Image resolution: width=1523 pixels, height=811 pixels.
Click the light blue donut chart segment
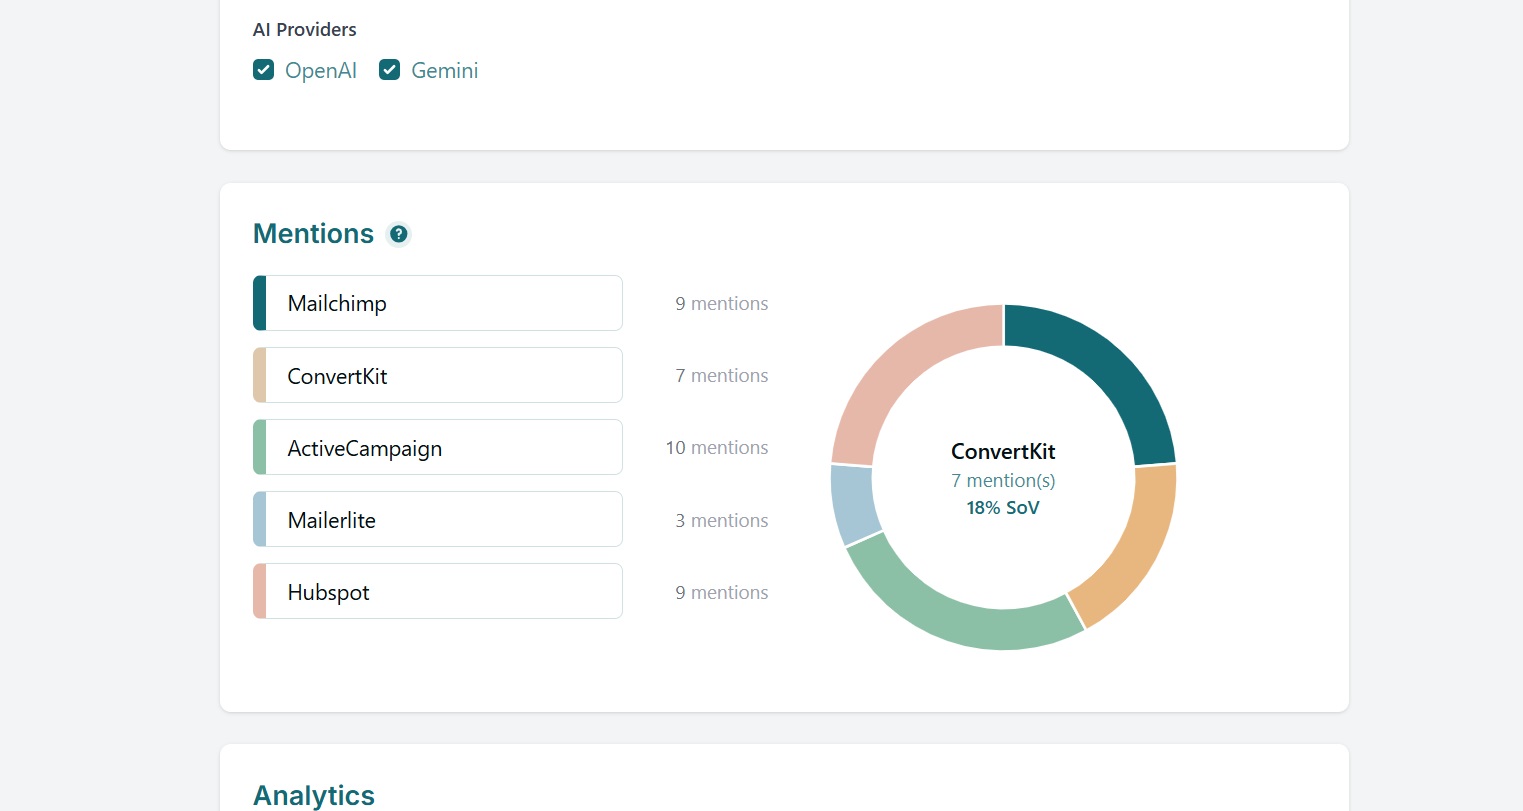(x=853, y=504)
